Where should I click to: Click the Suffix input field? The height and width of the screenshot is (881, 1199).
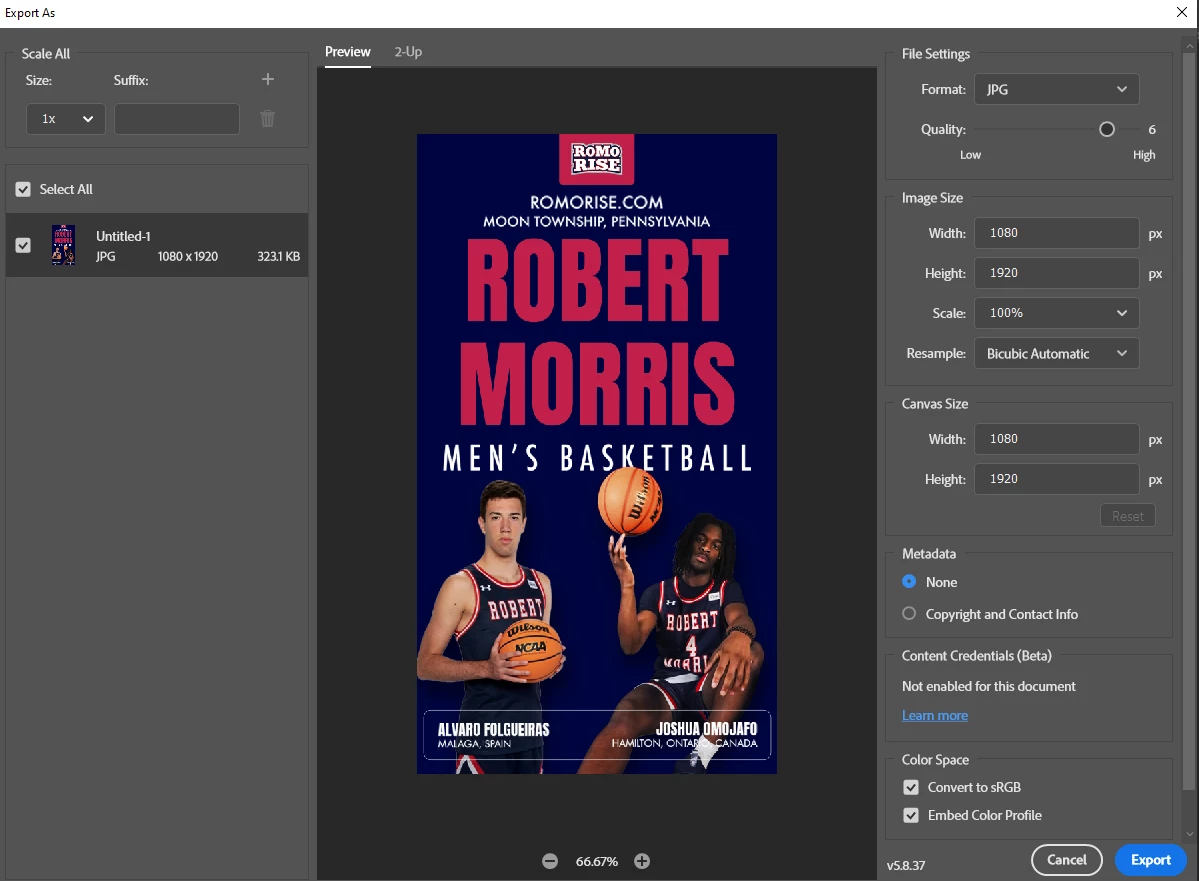click(177, 119)
